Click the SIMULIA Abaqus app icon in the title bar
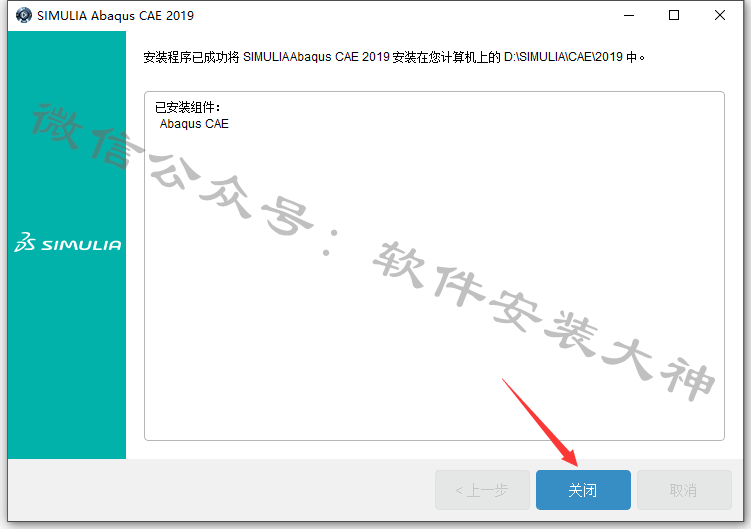 coord(23,15)
